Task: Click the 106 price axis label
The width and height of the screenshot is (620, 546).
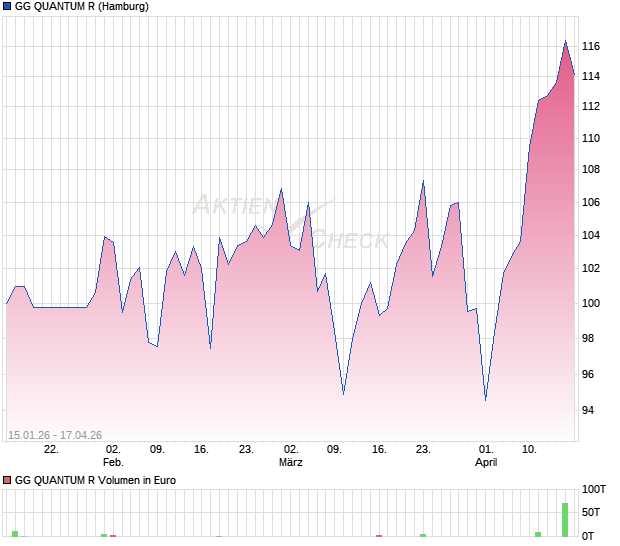Action: [591, 202]
